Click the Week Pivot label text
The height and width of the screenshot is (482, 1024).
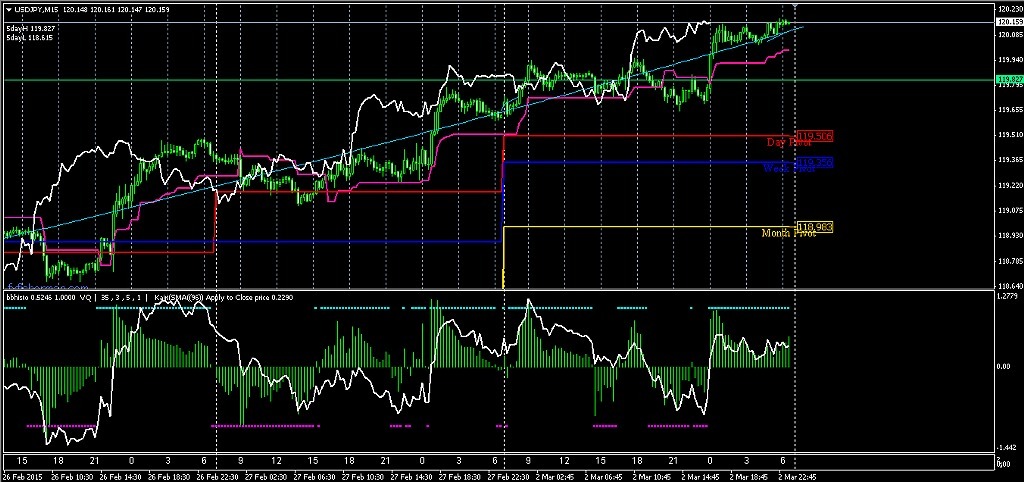pos(789,168)
